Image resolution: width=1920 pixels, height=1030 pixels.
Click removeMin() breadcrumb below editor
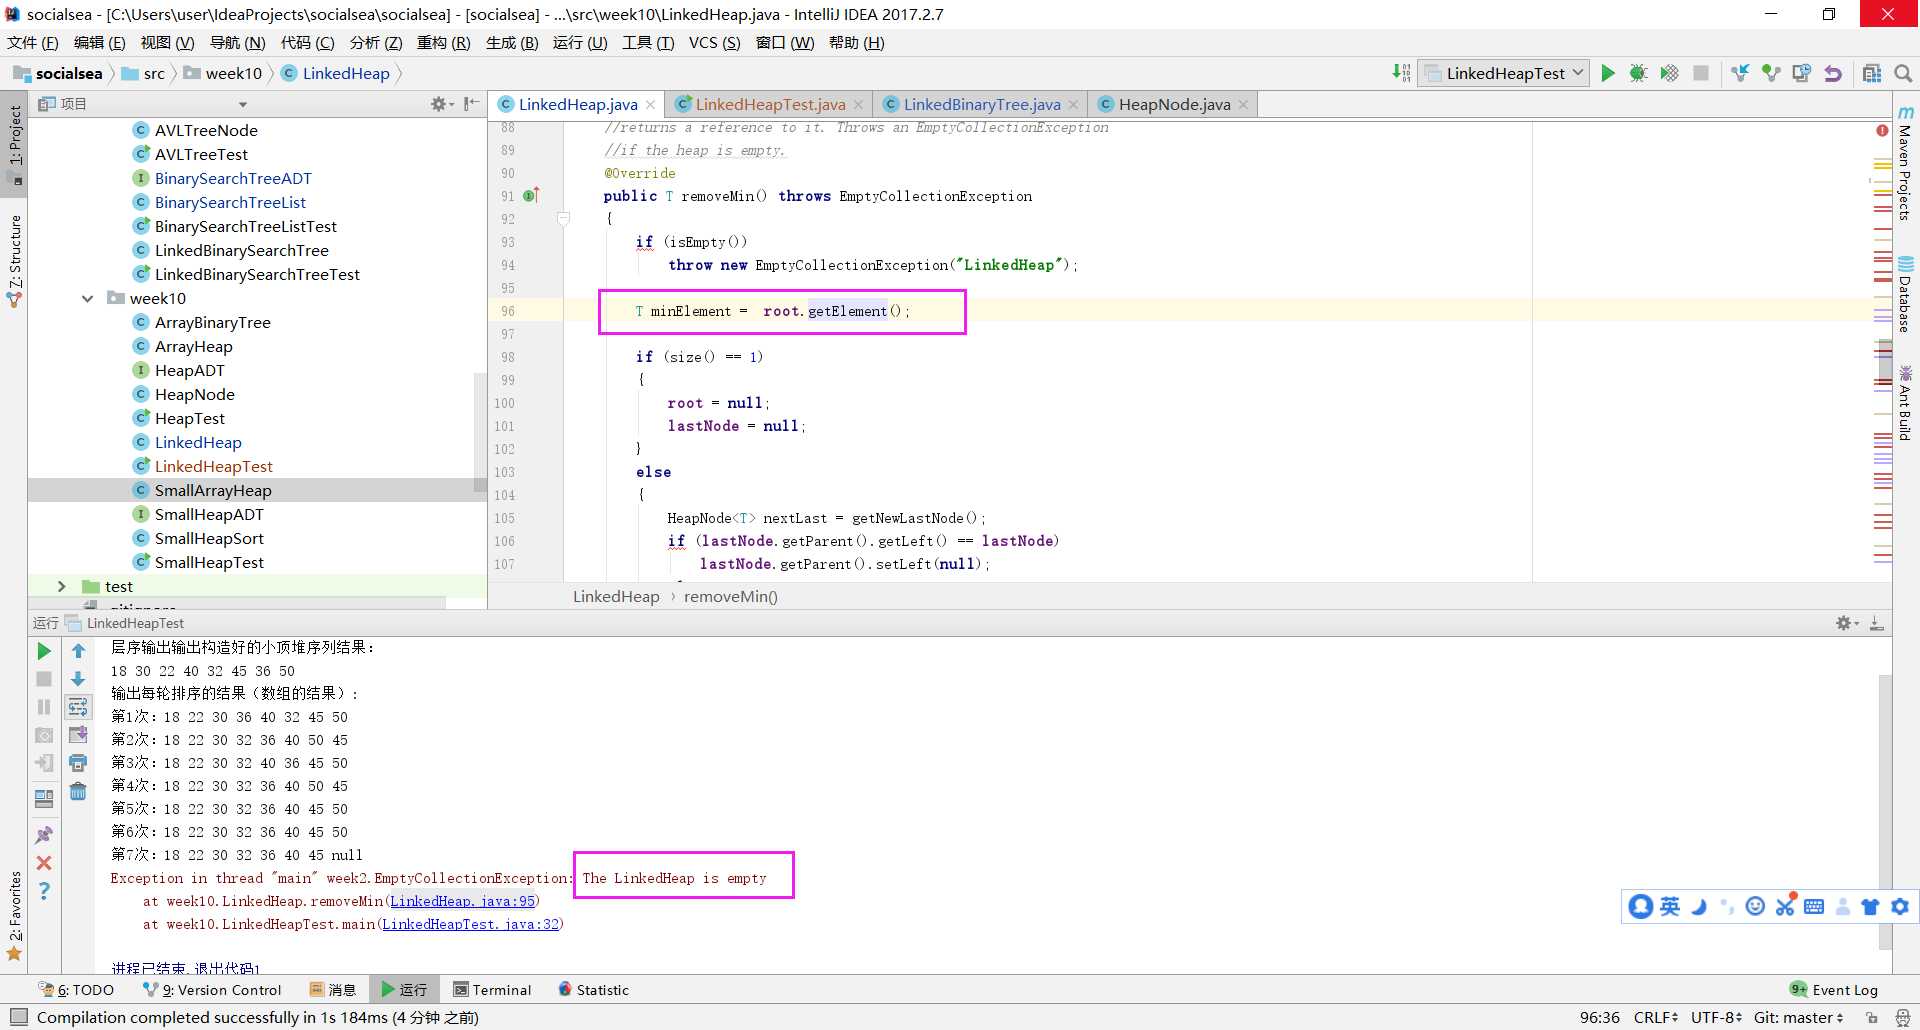tap(730, 596)
